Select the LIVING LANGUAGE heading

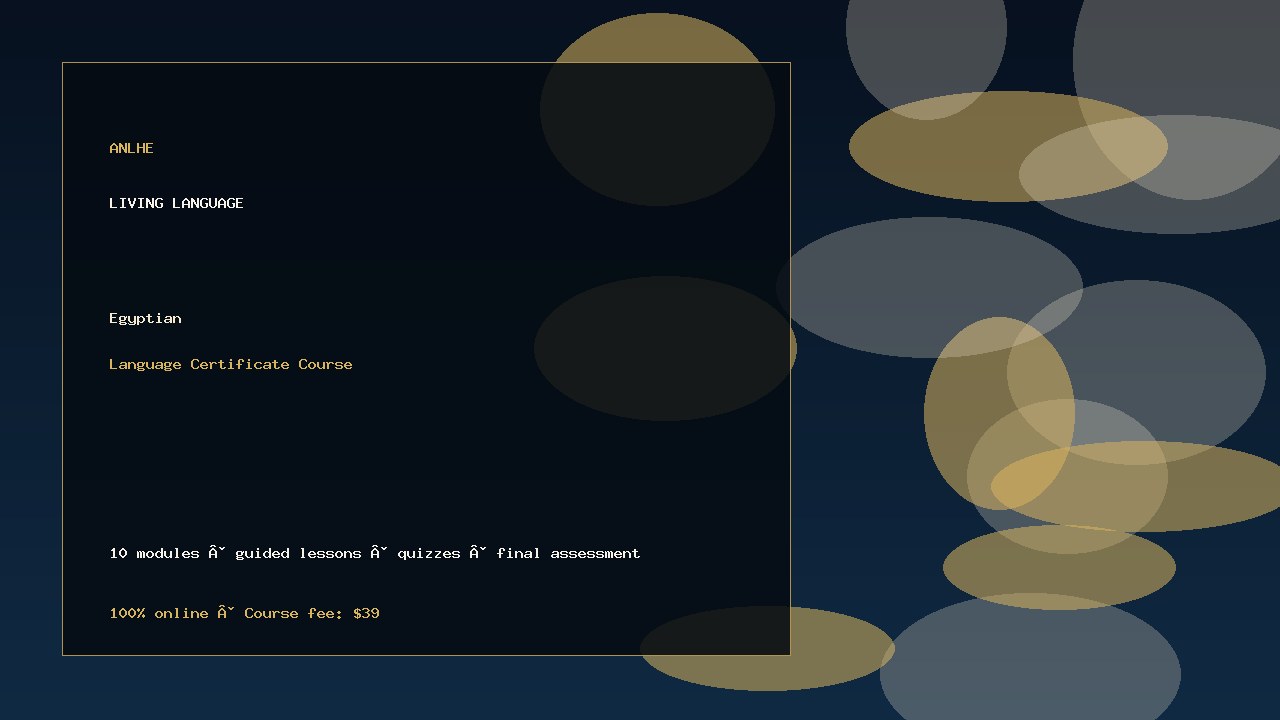pos(176,203)
